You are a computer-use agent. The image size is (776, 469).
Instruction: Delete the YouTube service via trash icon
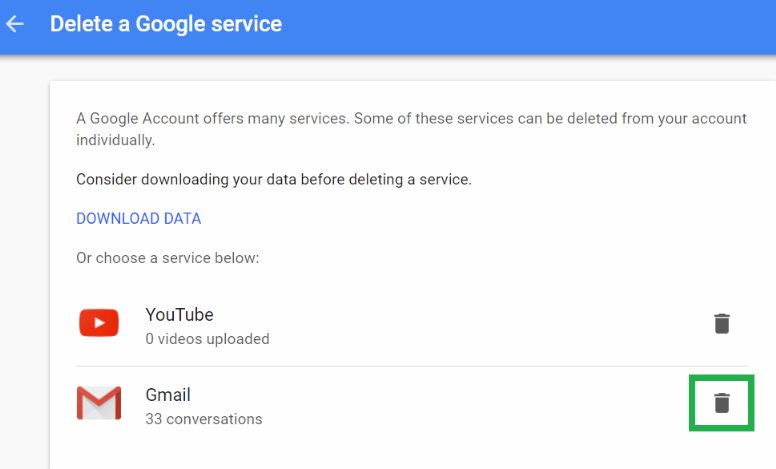tap(722, 324)
